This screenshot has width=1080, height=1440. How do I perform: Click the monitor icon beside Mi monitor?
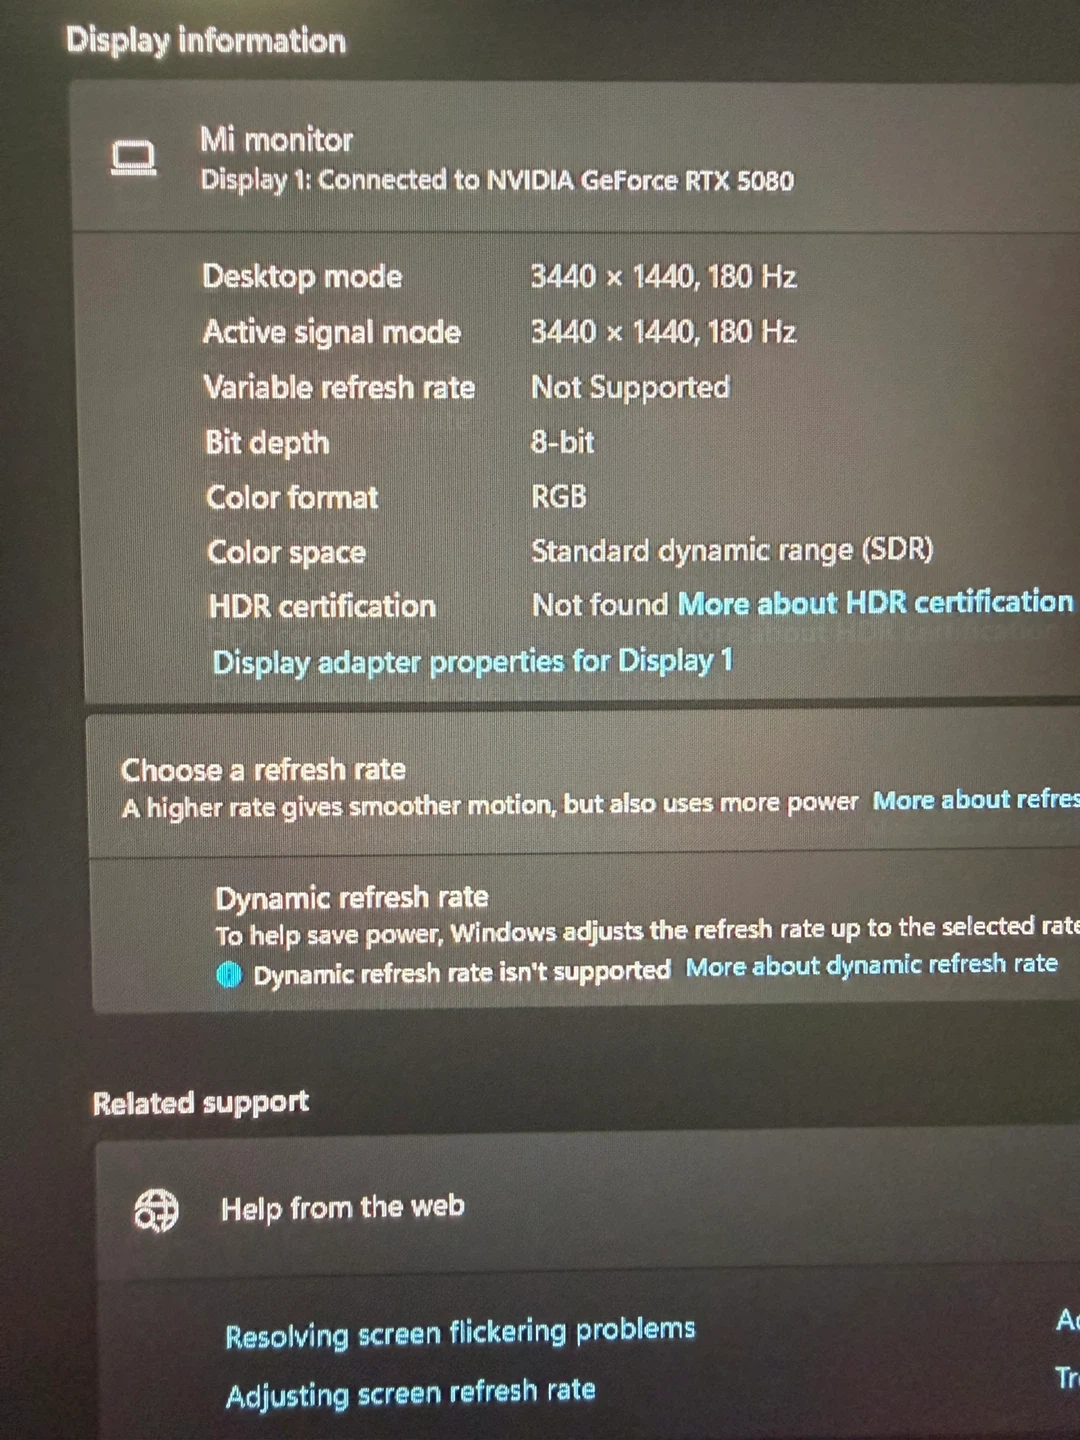point(133,158)
